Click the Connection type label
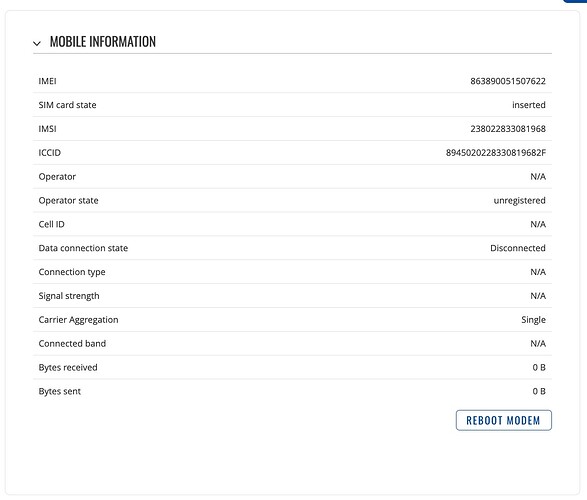Screen dimensions: 587x500 (x=72, y=272)
